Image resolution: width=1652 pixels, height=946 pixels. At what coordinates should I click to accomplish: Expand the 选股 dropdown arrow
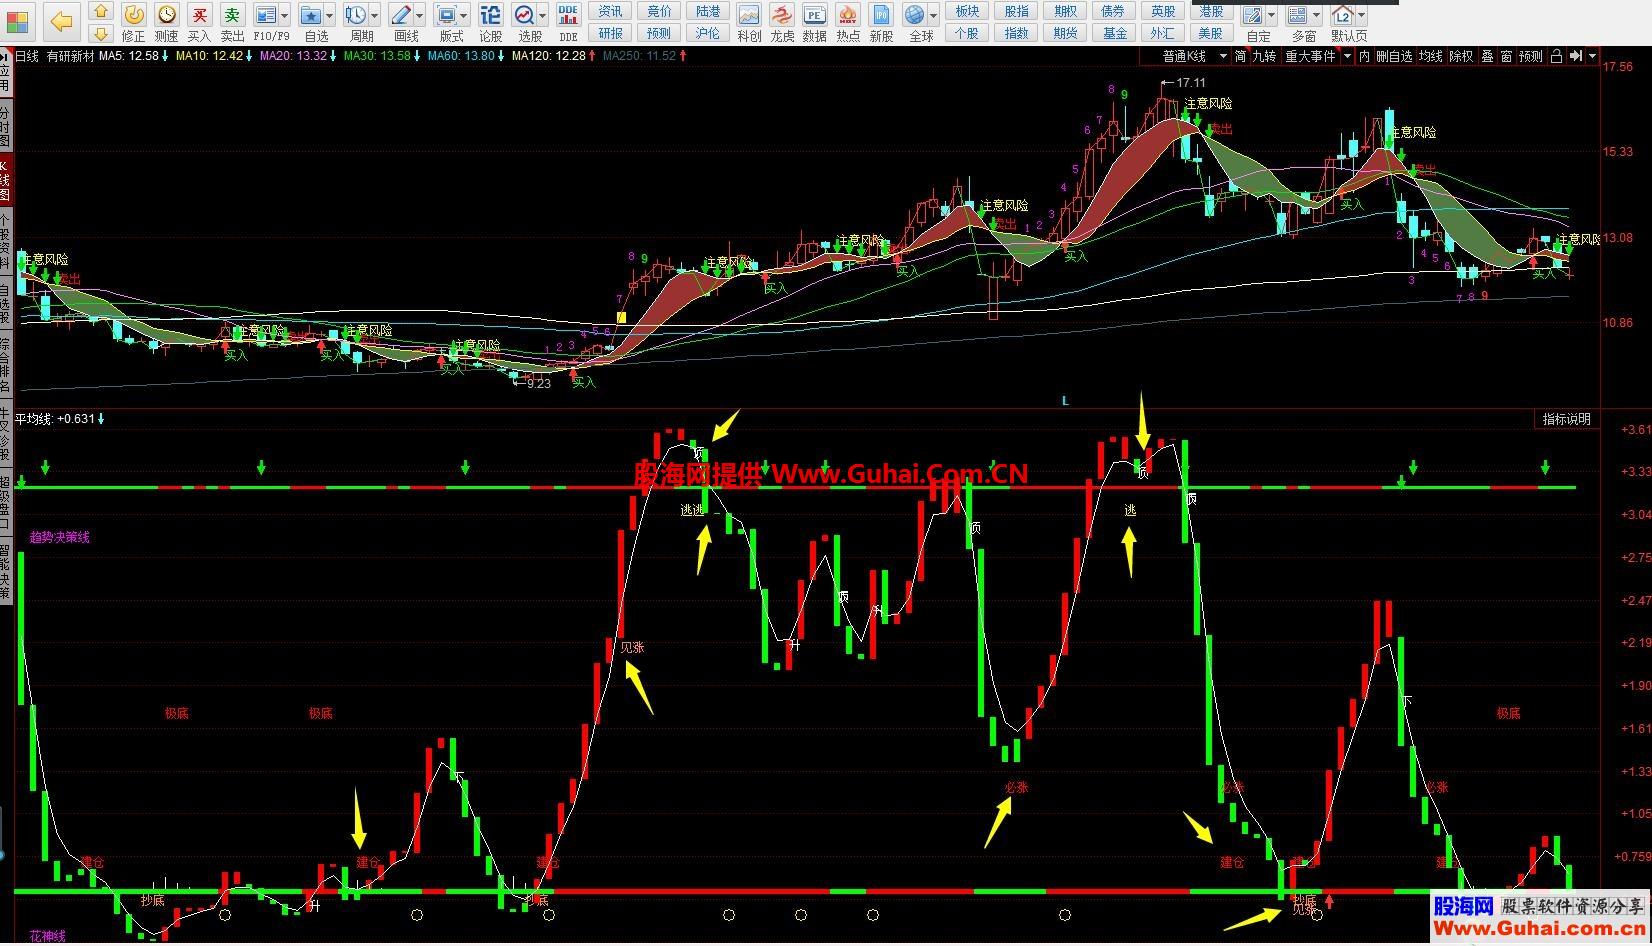pos(542,15)
